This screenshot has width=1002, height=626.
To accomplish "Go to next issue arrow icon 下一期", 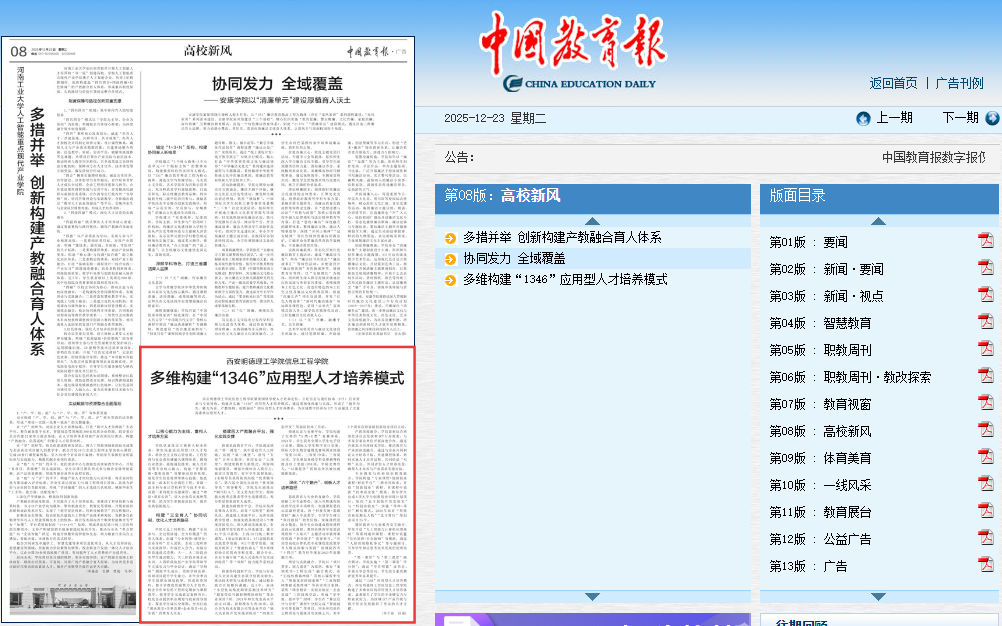I will (x=991, y=118).
